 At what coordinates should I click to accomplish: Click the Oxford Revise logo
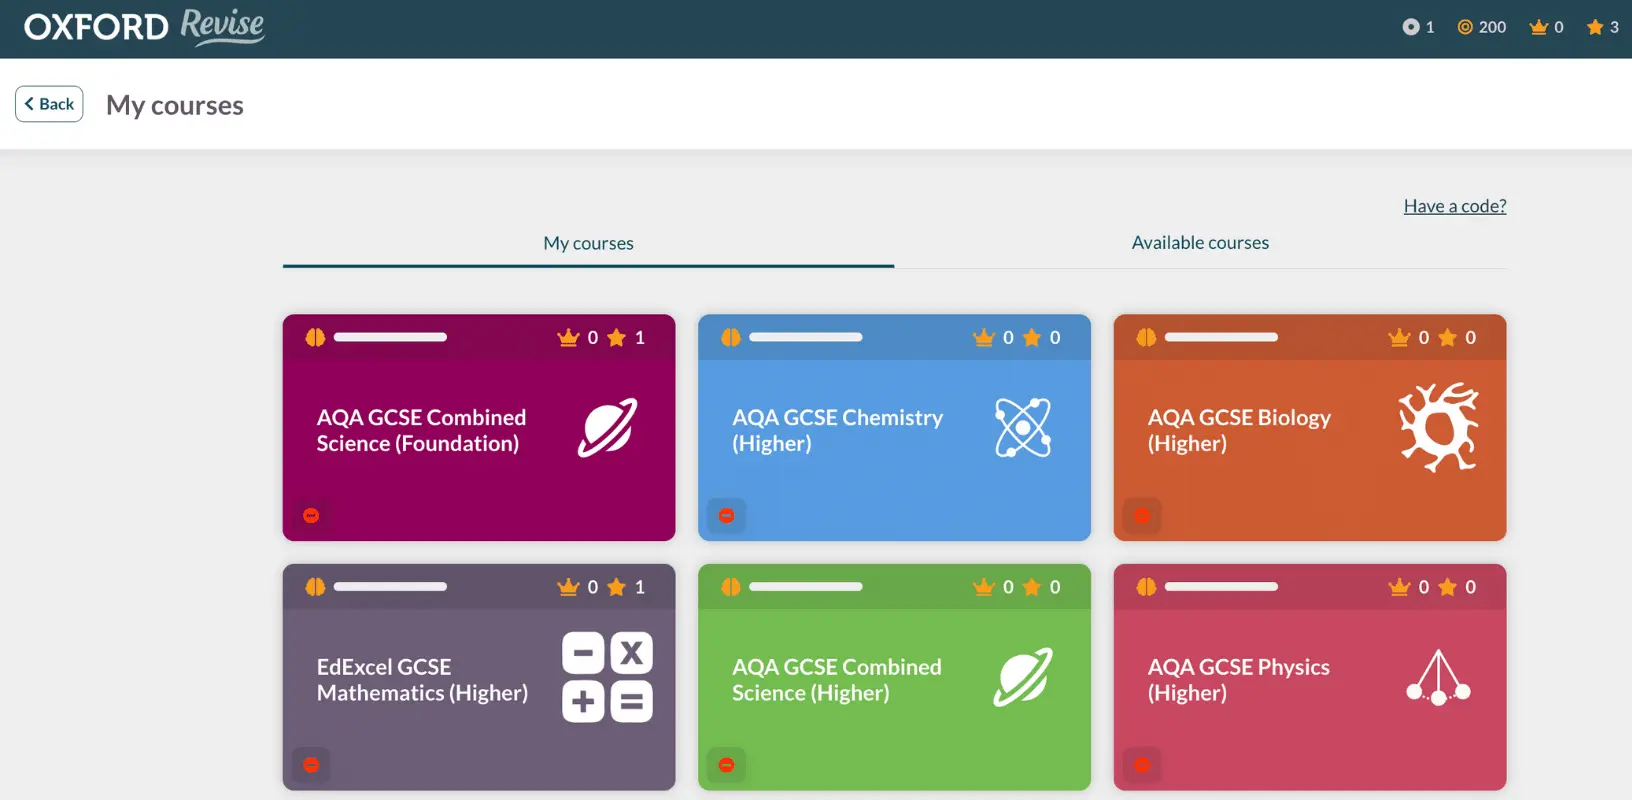click(x=144, y=27)
